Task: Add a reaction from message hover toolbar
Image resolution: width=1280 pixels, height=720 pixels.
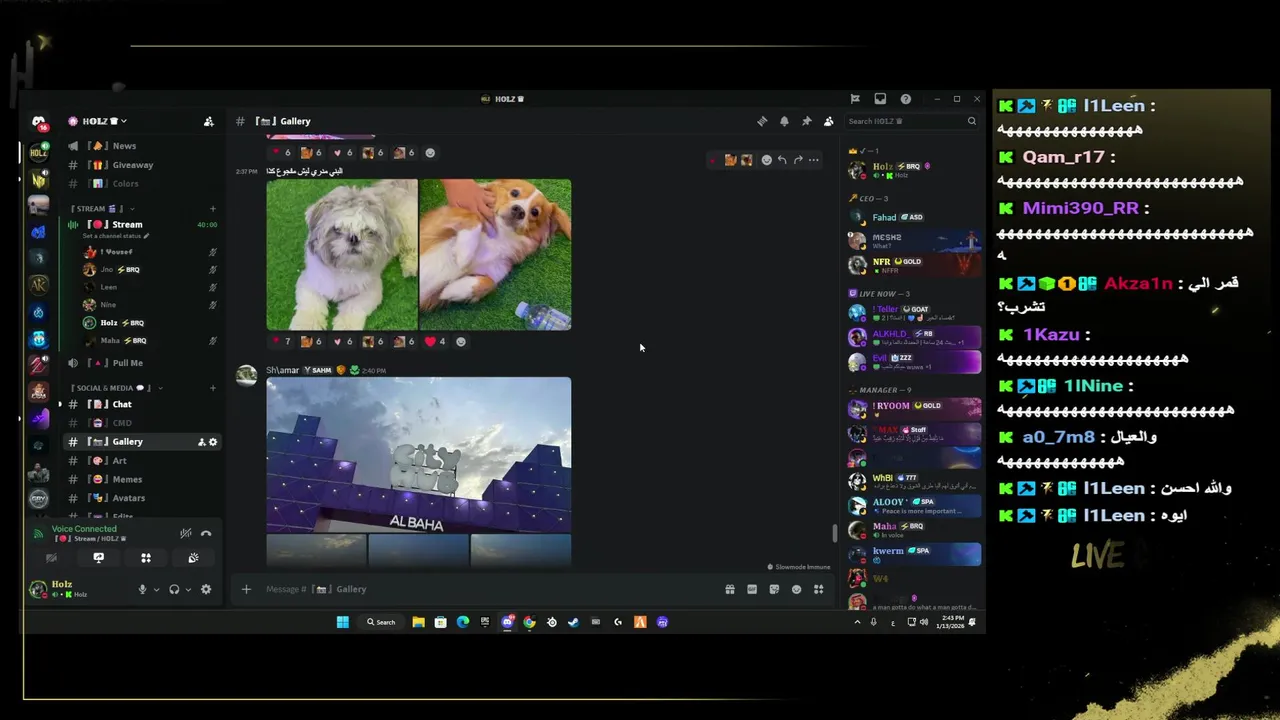Action: [x=766, y=160]
